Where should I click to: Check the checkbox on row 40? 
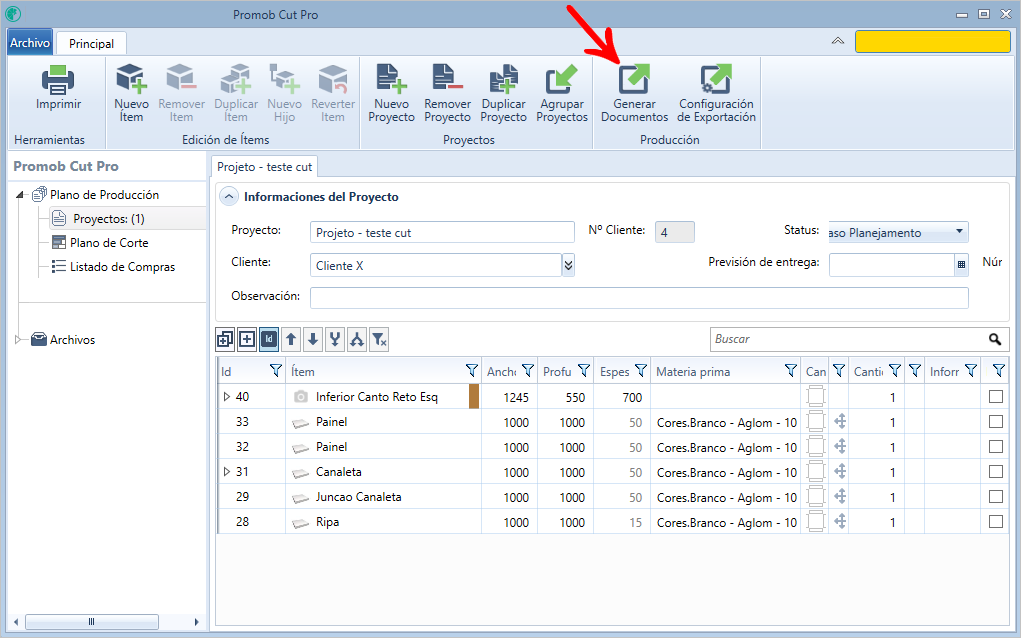tap(996, 396)
